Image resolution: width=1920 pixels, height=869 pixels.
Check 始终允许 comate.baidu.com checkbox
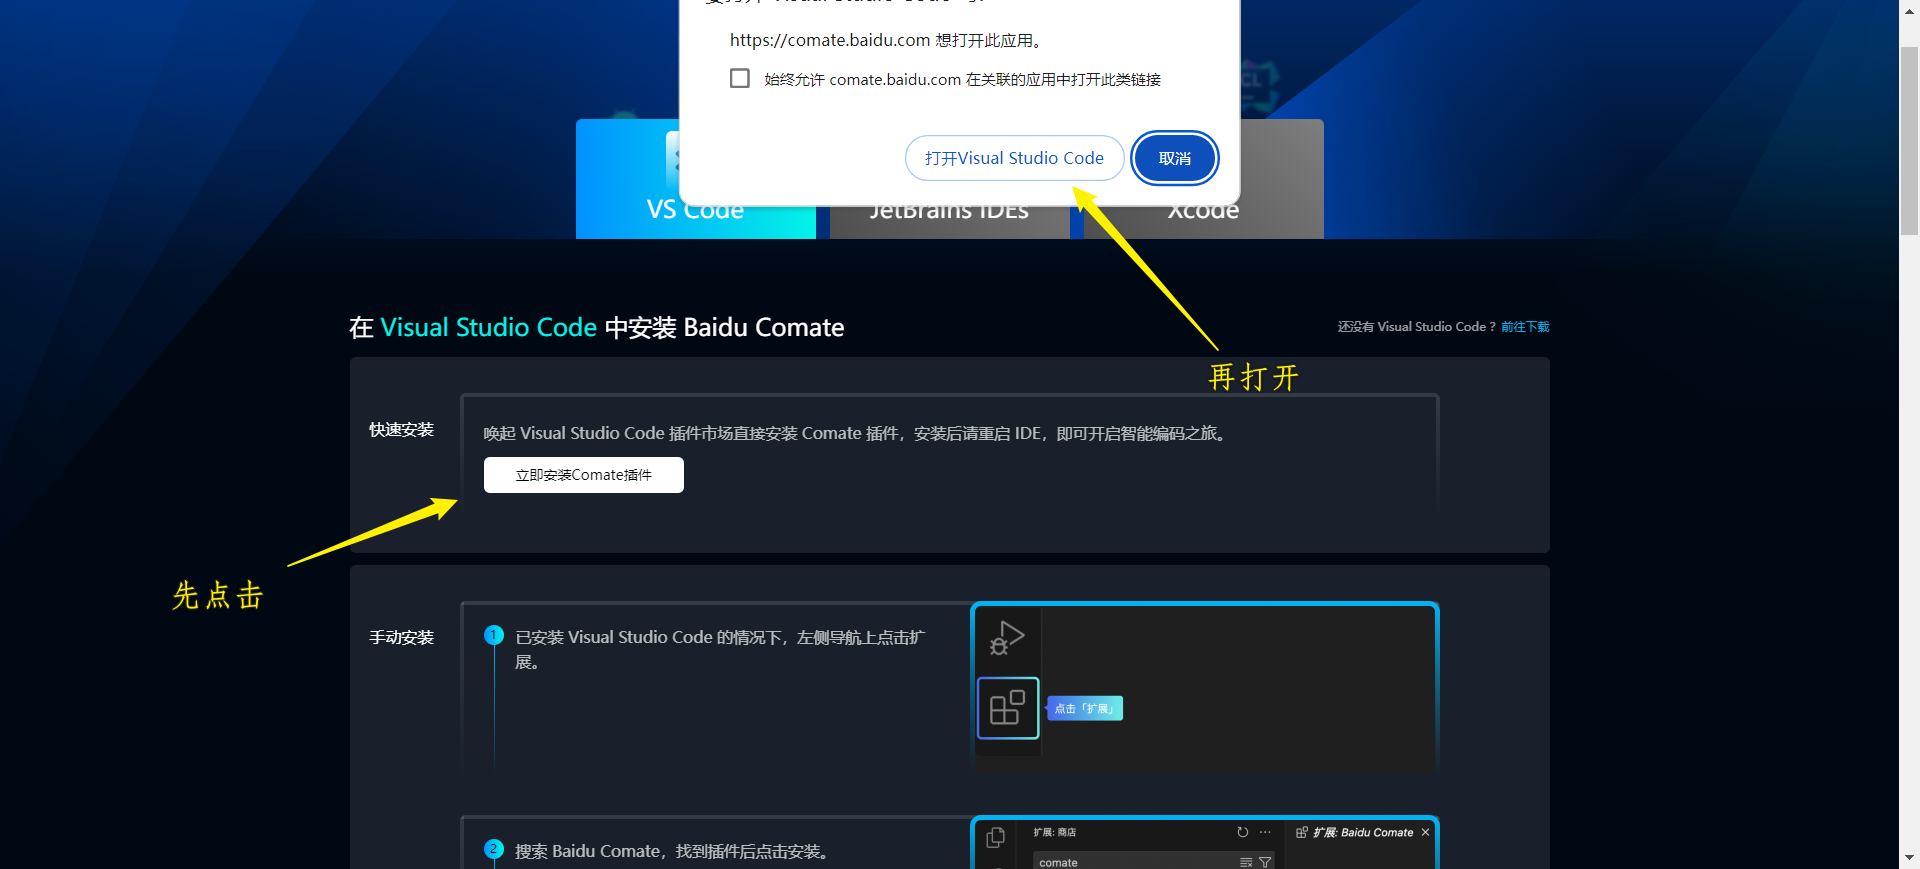click(740, 78)
